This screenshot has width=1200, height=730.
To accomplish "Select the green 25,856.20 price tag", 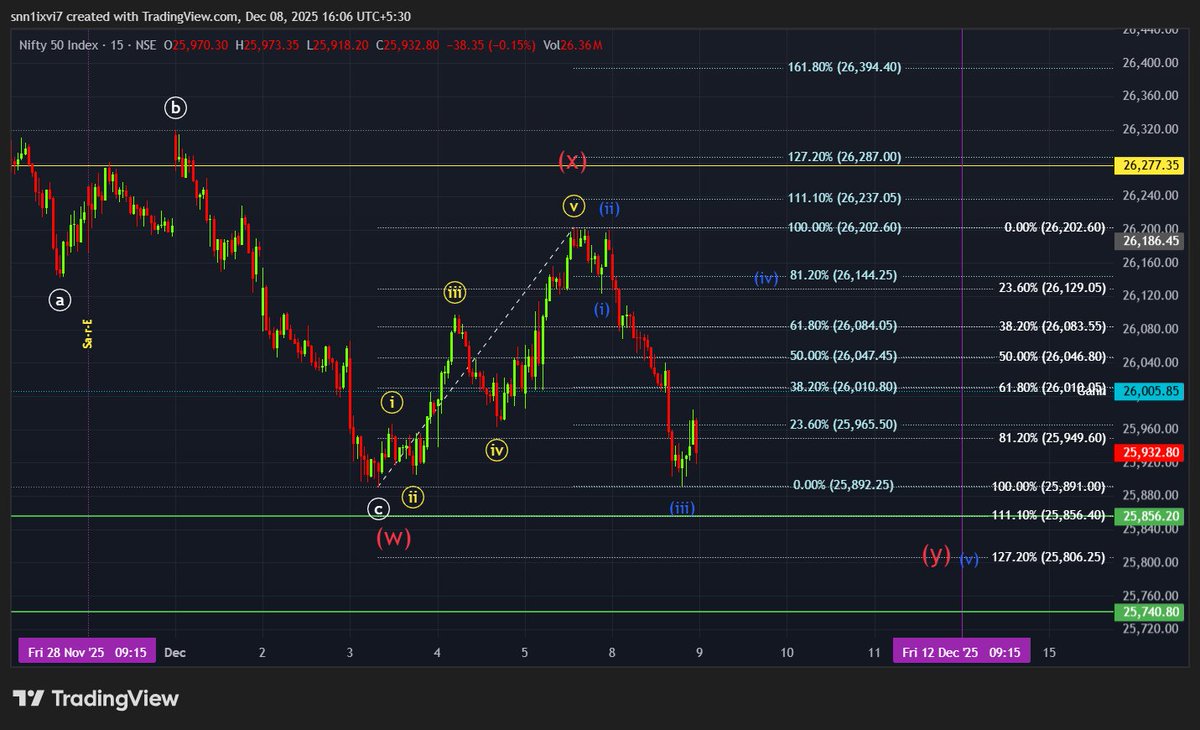I will coord(1150,516).
